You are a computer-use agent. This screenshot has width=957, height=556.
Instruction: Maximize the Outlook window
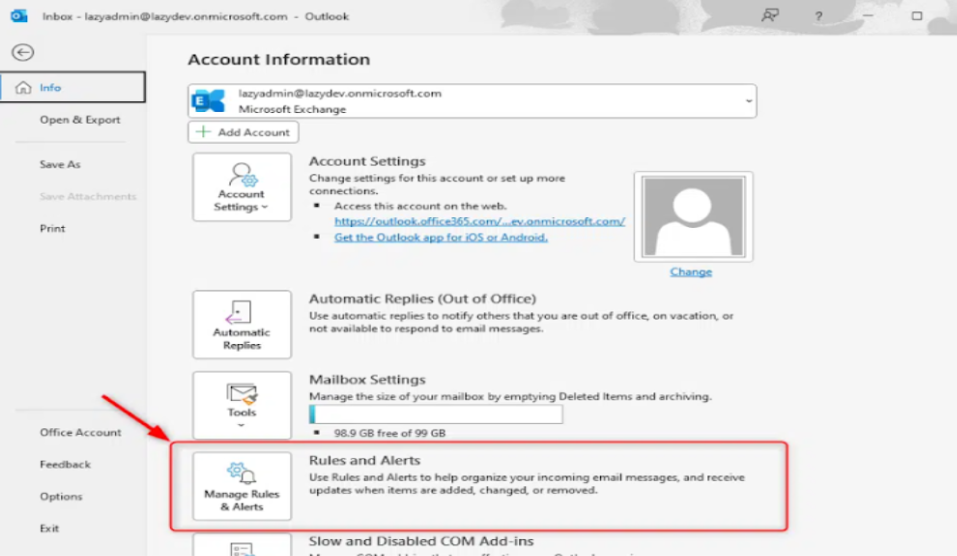click(x=917, y=16)
